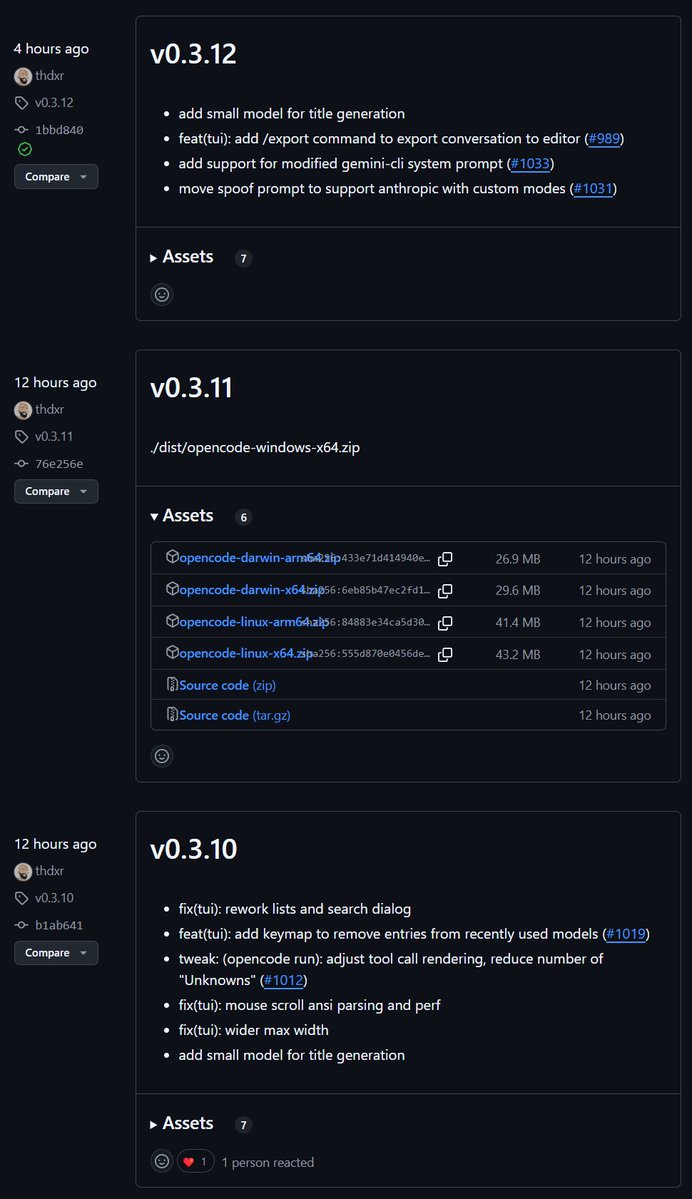Download opencode-darwin-x64.zip asset
692x1199 pixels.
pyautogui.click(x=252, y=590)
